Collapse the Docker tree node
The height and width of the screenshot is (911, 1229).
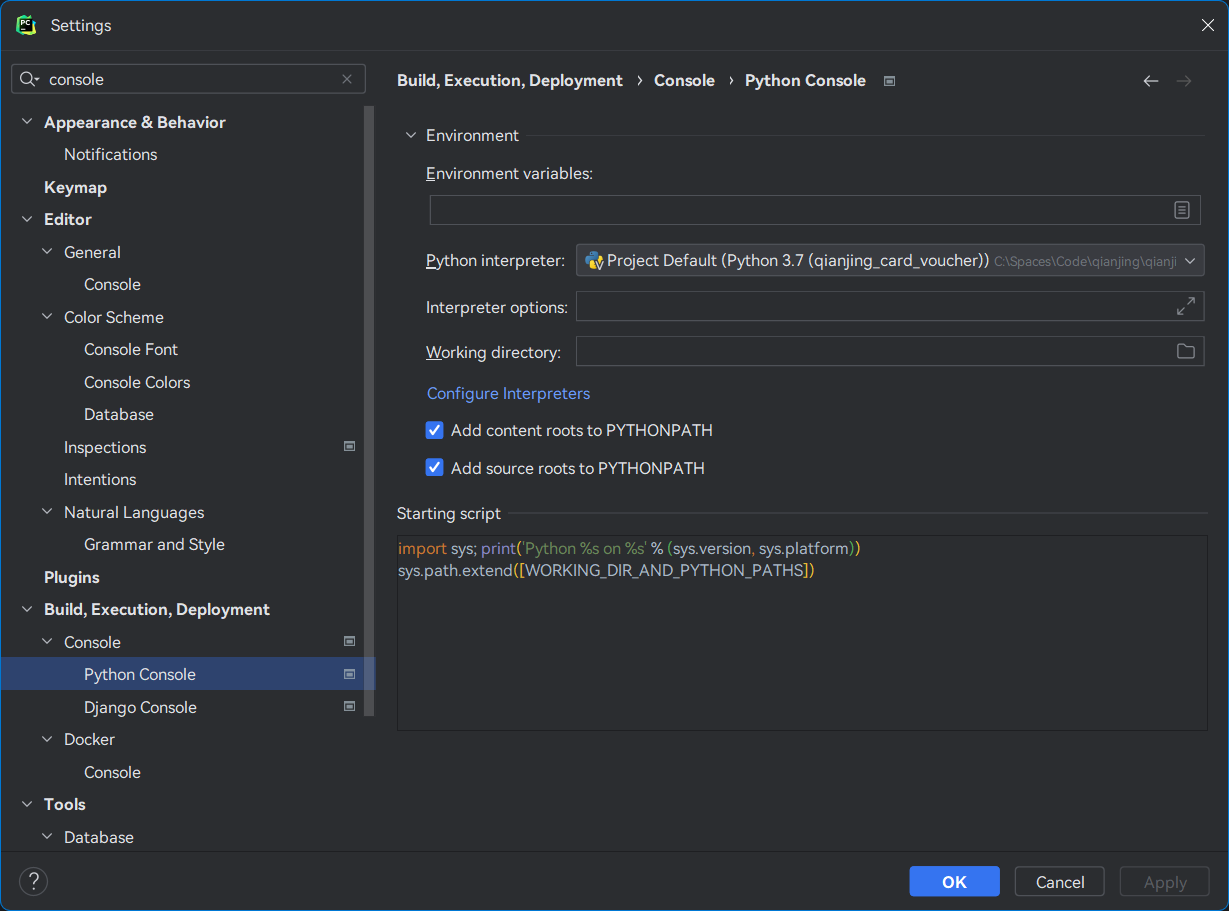[47, 739]
